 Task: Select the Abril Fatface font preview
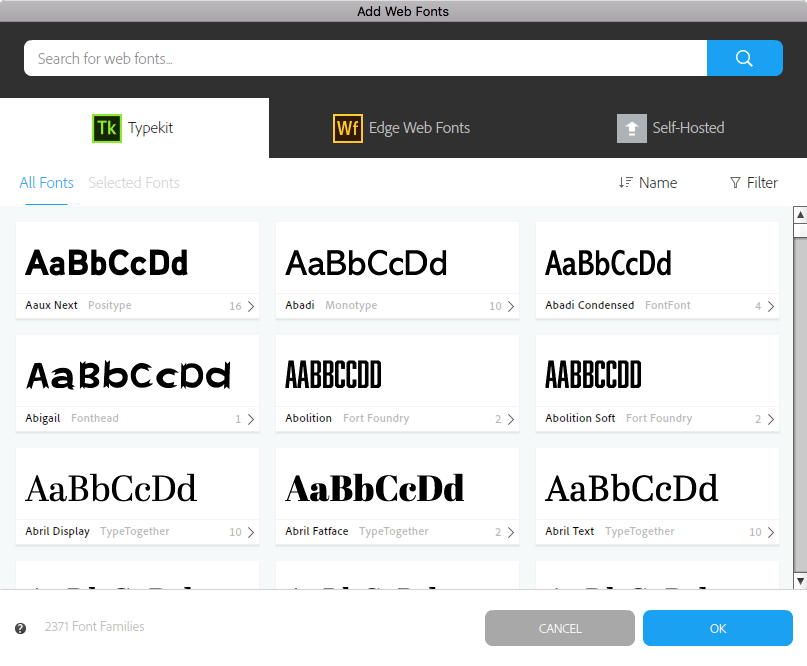(375, 488)
